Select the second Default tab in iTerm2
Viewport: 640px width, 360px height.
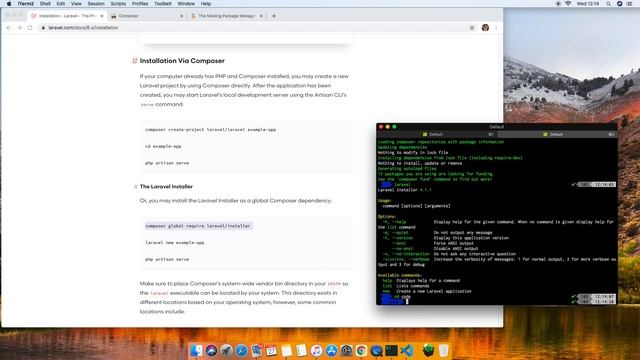pos(556,134)
